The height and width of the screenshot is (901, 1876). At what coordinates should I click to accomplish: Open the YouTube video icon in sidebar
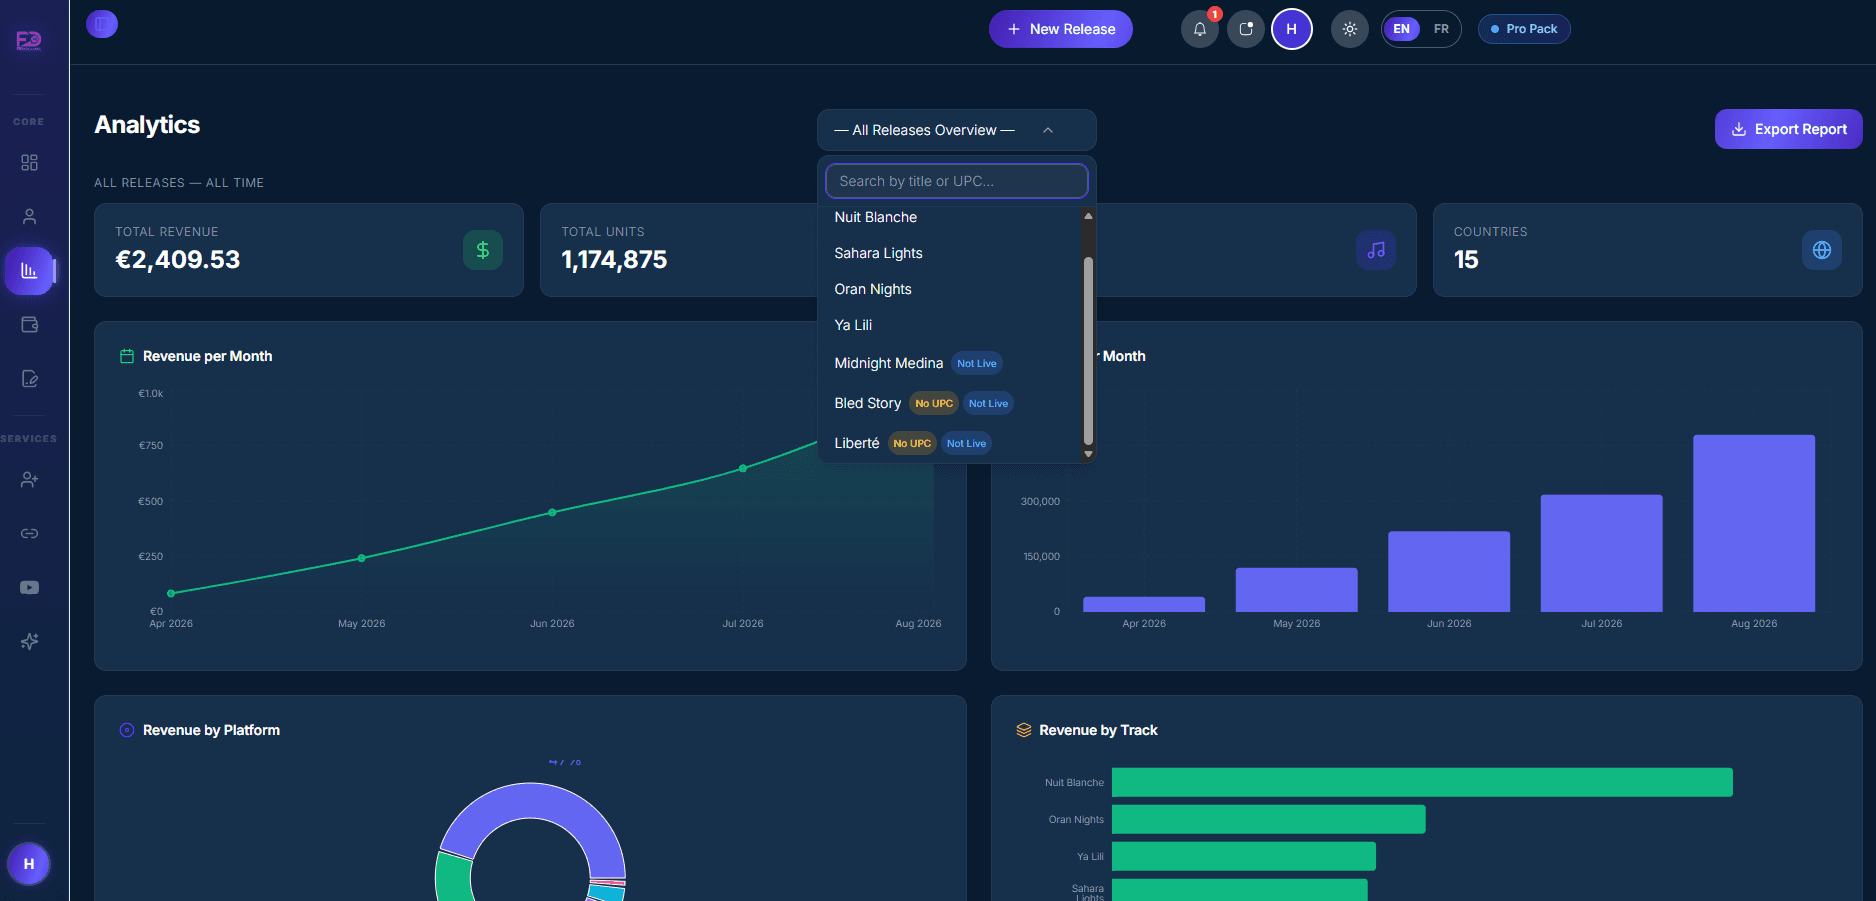coord(29,588)
